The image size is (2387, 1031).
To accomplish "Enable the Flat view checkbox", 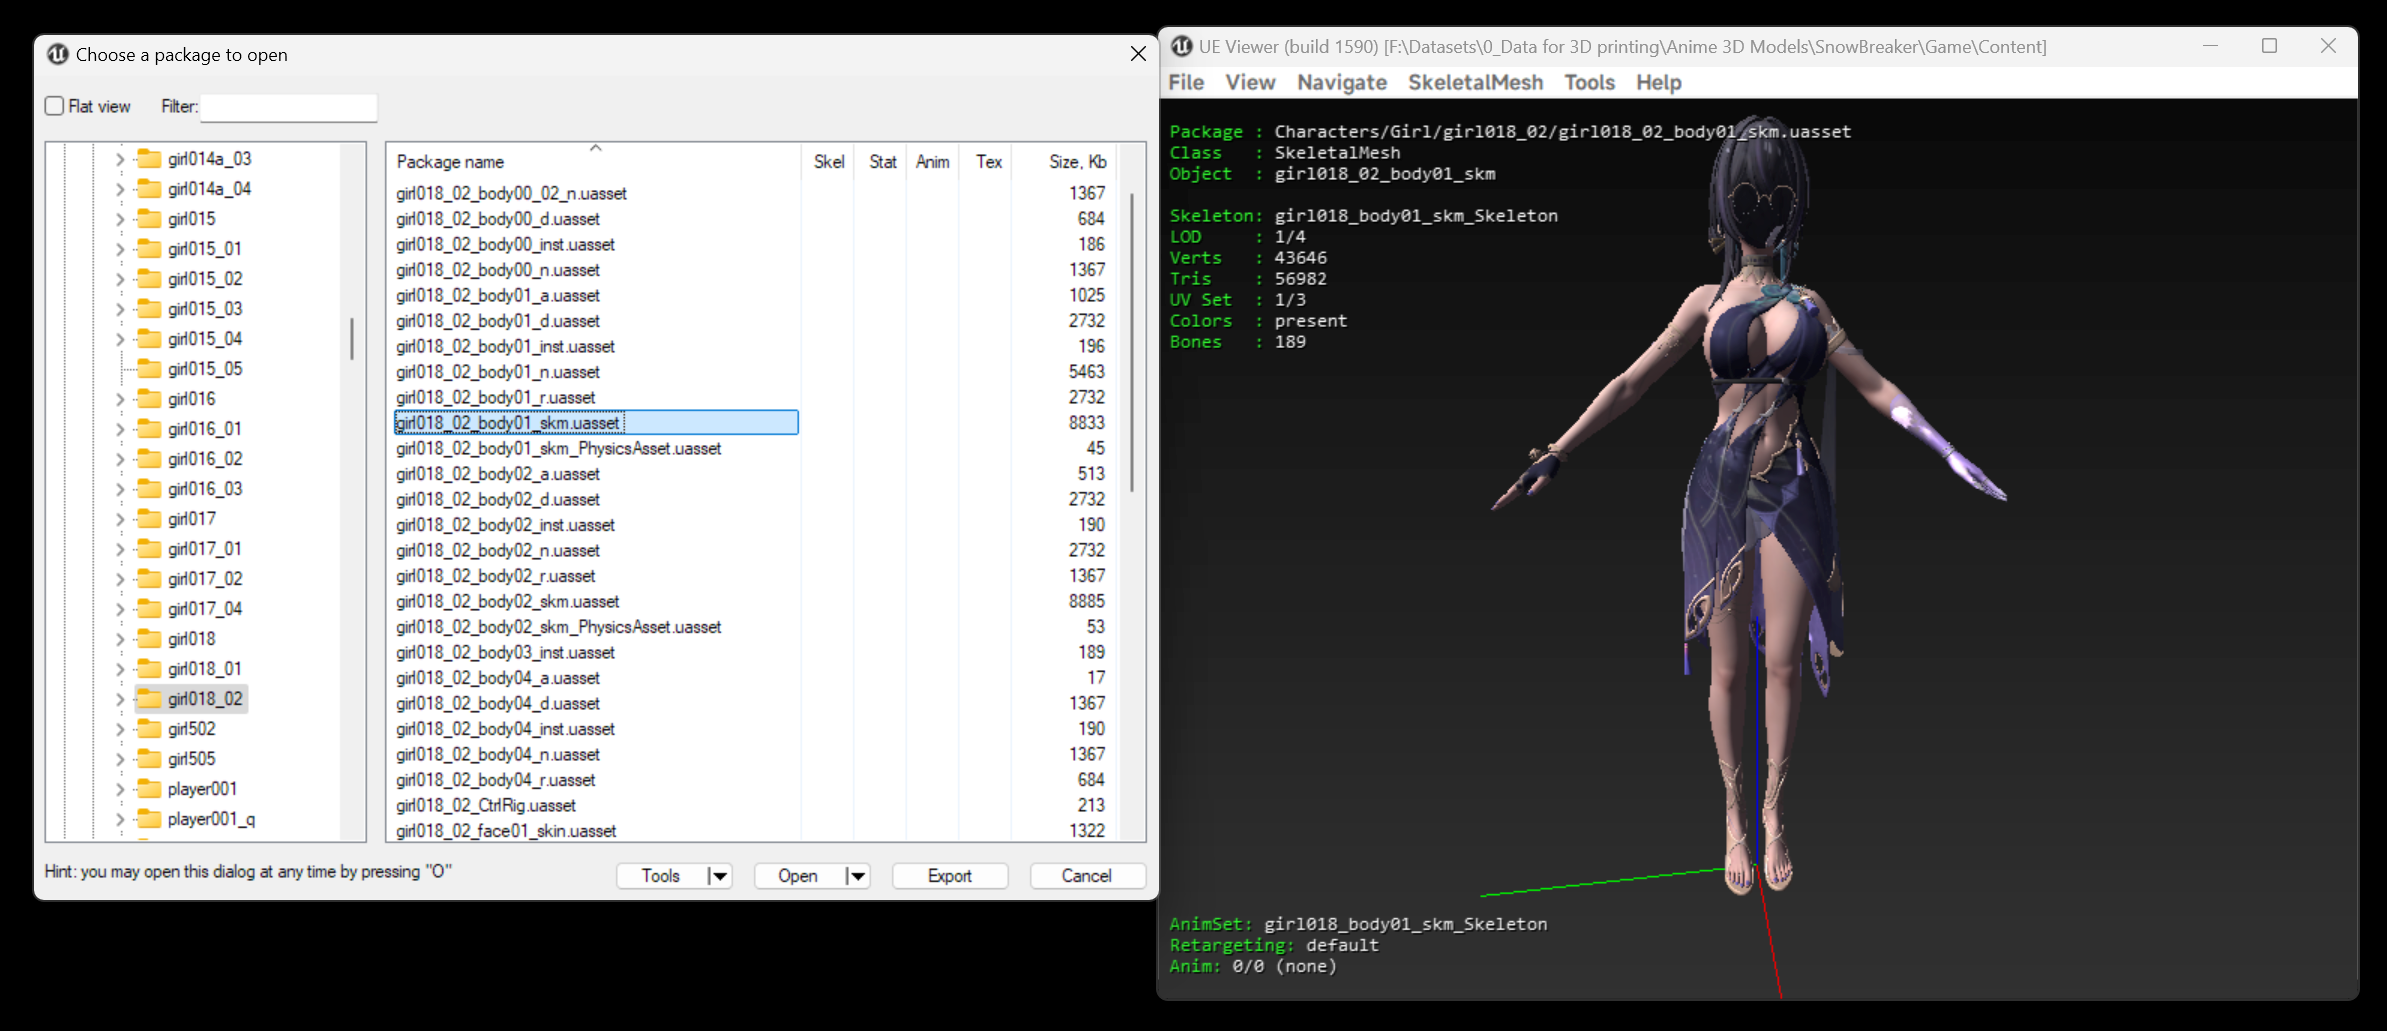I will 55,106.
